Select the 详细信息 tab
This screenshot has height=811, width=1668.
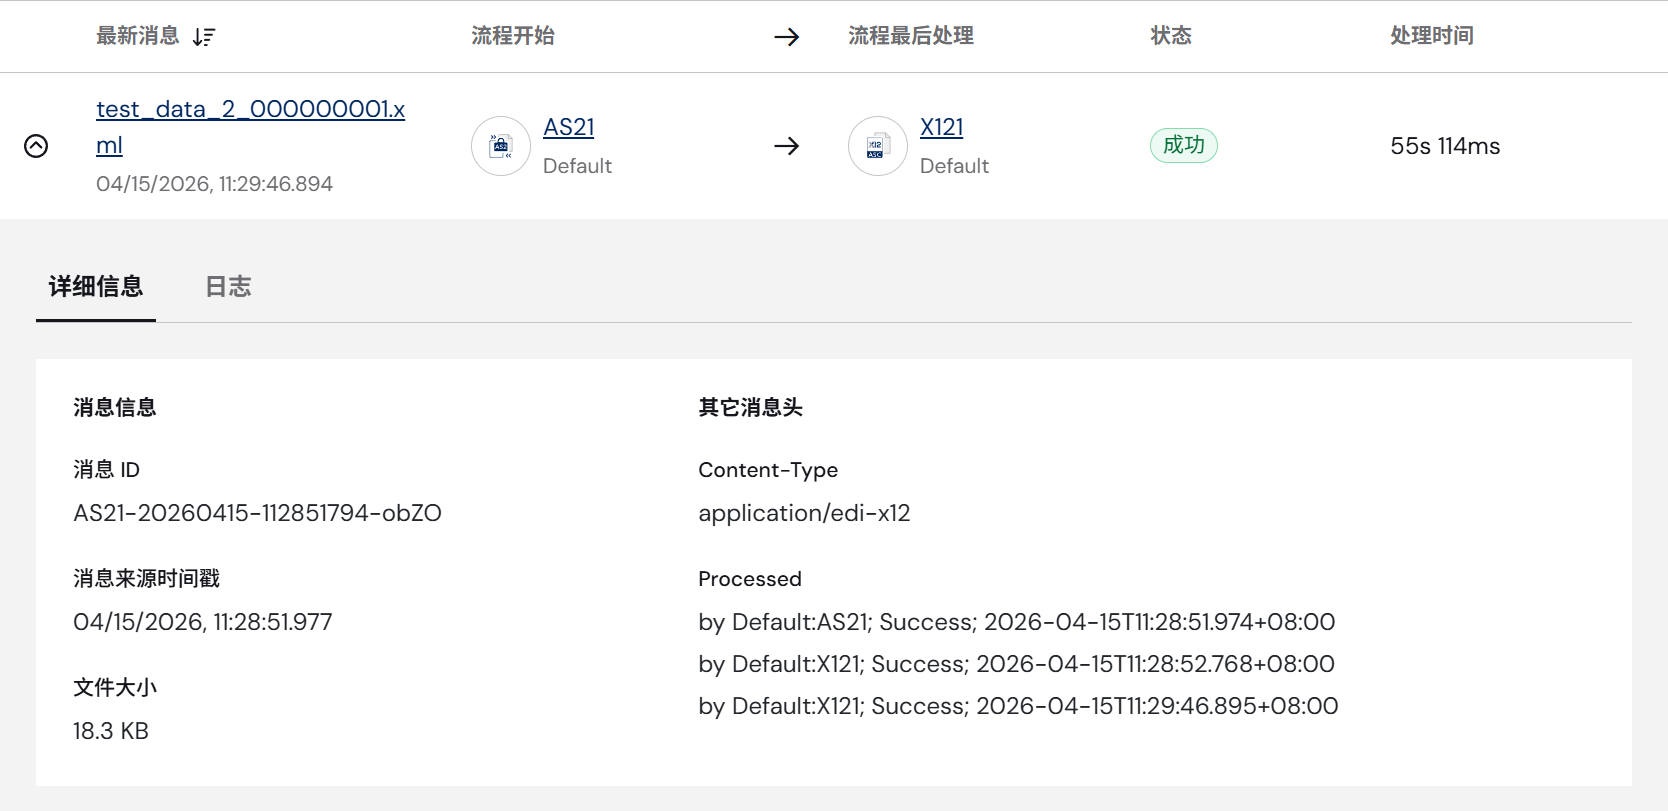96,287
